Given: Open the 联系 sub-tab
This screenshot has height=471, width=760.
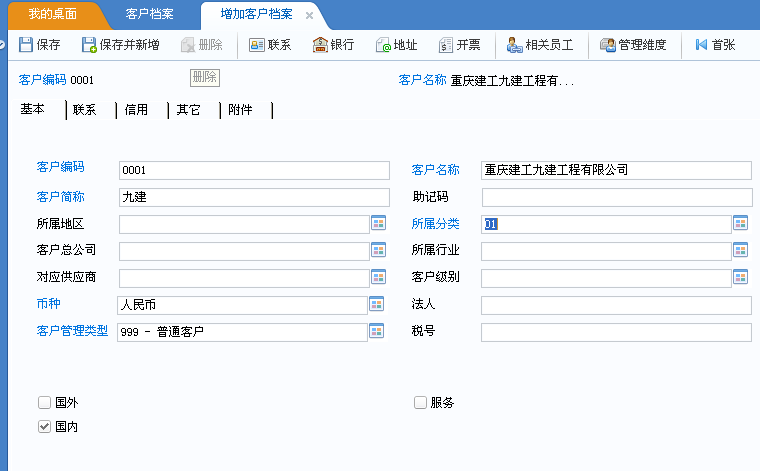Looking at the screenshot, I should tap(84, 110).
